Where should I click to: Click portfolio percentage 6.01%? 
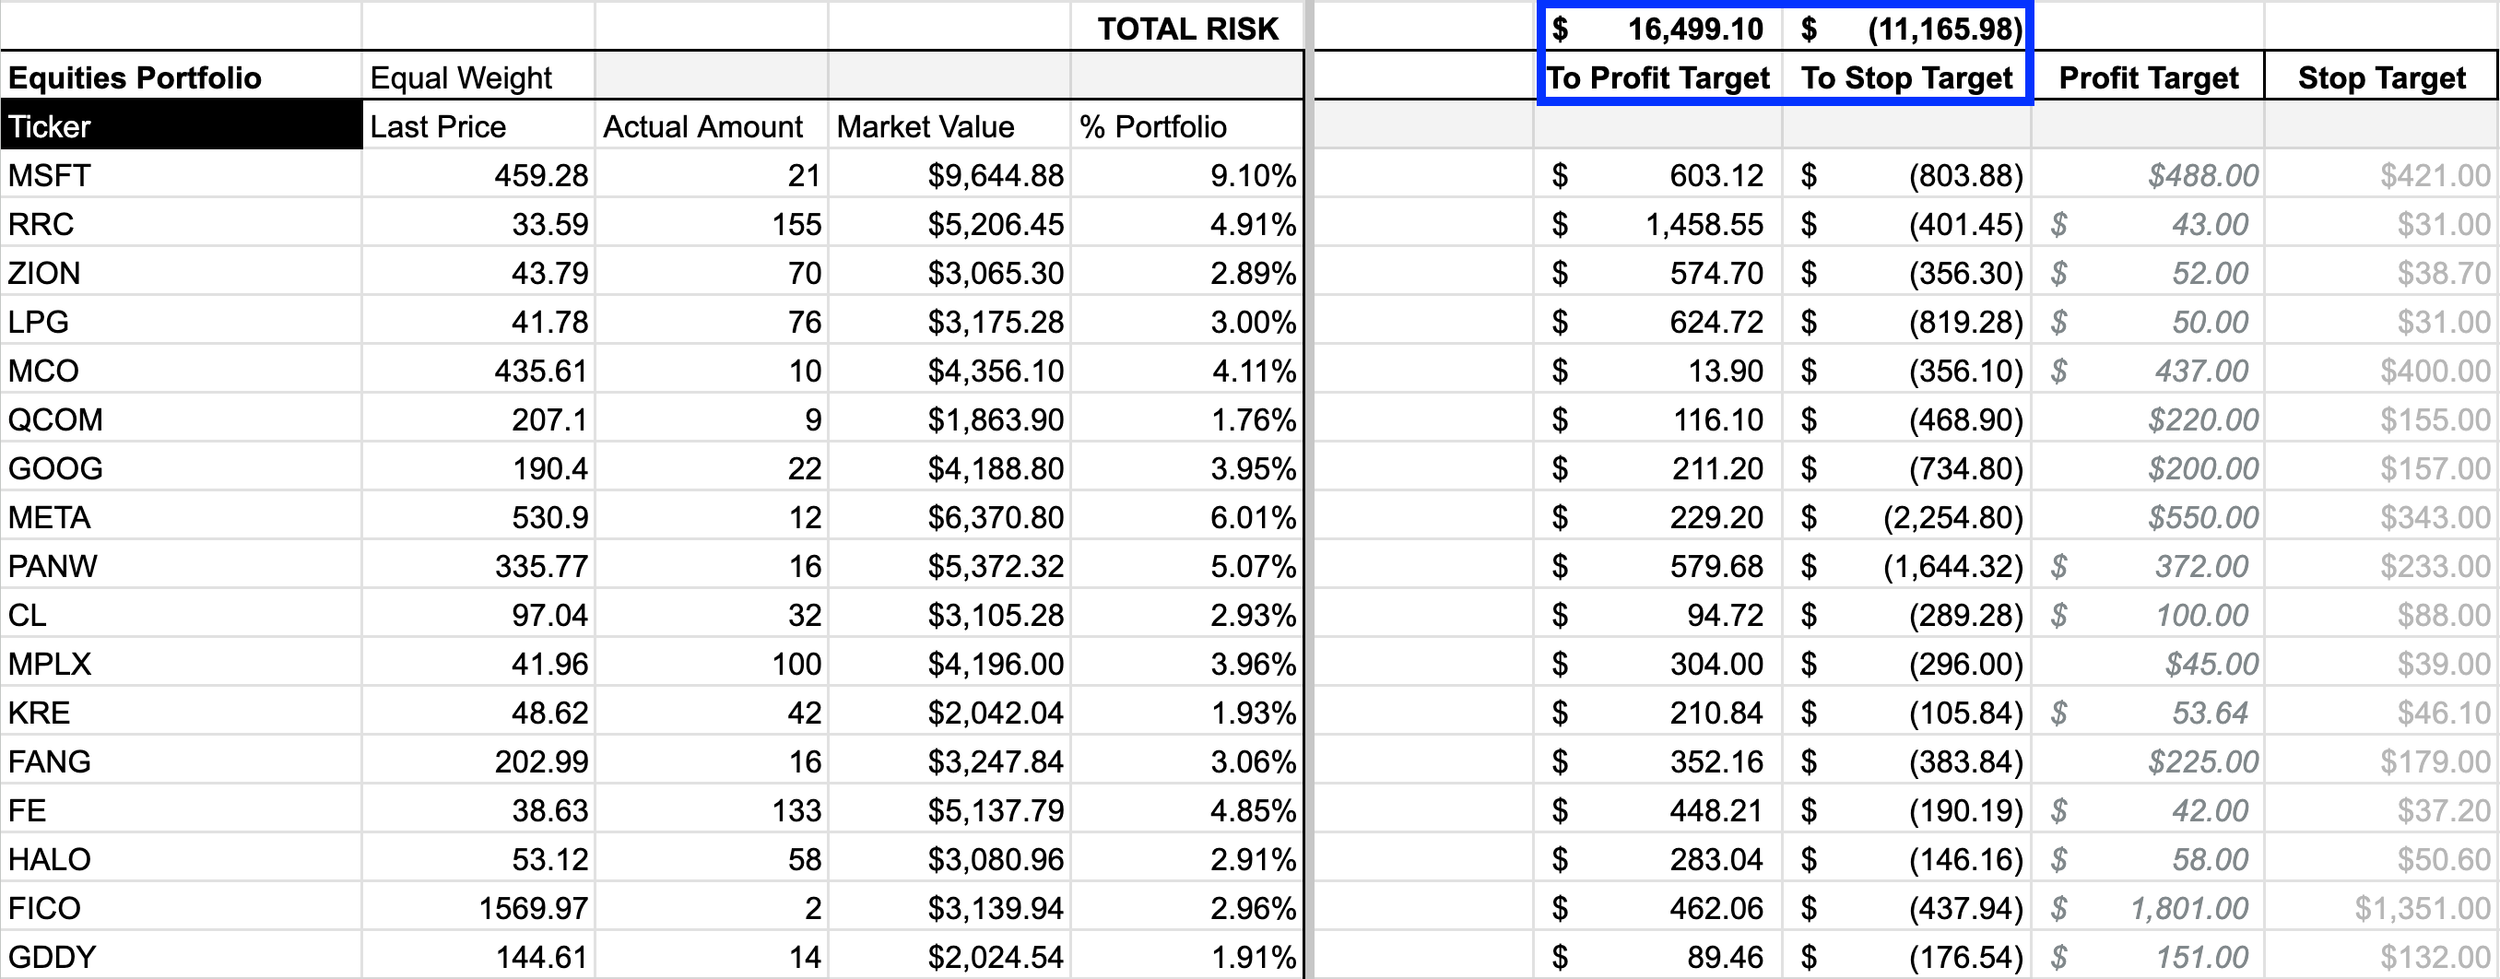point(1187,517)
